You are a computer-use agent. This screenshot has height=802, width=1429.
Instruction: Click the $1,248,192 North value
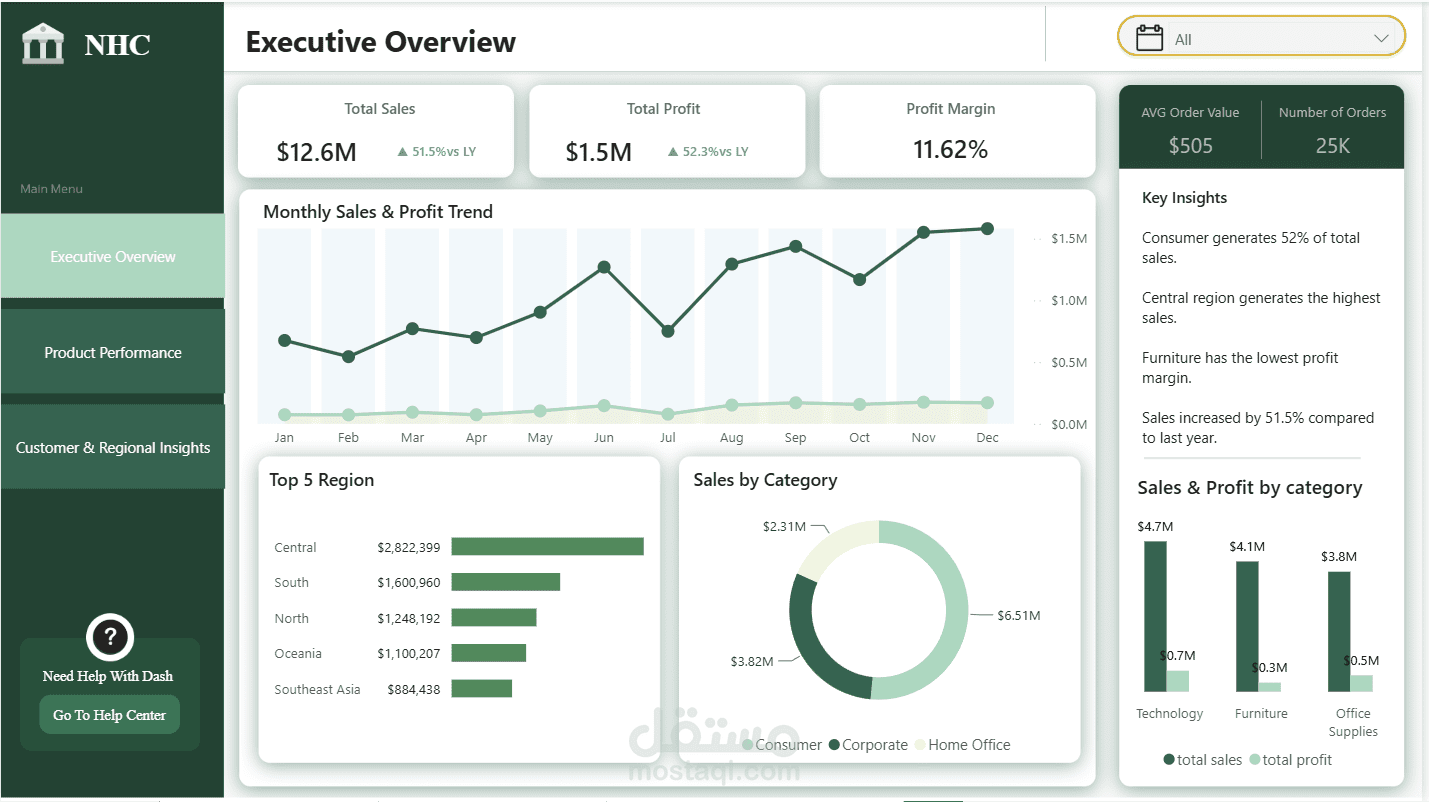[408, 618]
